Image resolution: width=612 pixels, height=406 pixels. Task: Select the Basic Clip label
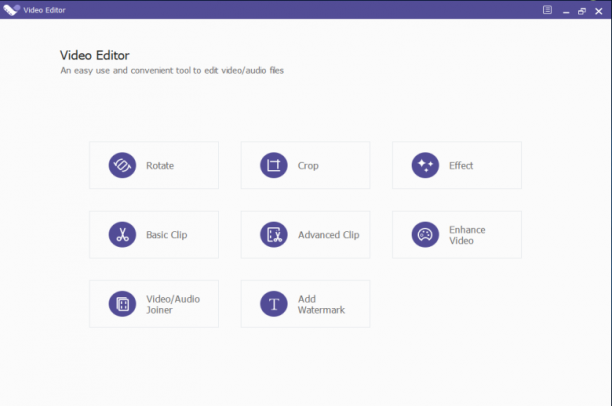(x=167, y=235)
